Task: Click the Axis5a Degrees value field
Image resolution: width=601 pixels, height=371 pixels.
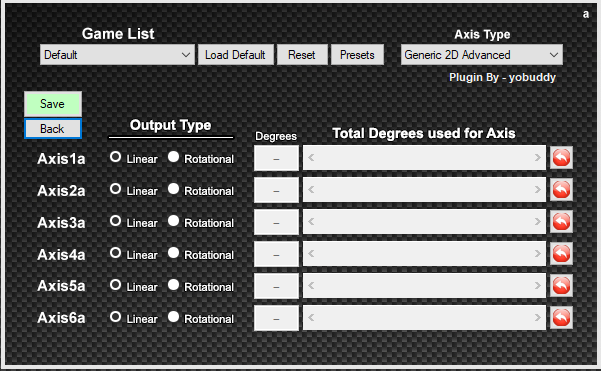Action: pyautogui.click(x=276, y=286)
